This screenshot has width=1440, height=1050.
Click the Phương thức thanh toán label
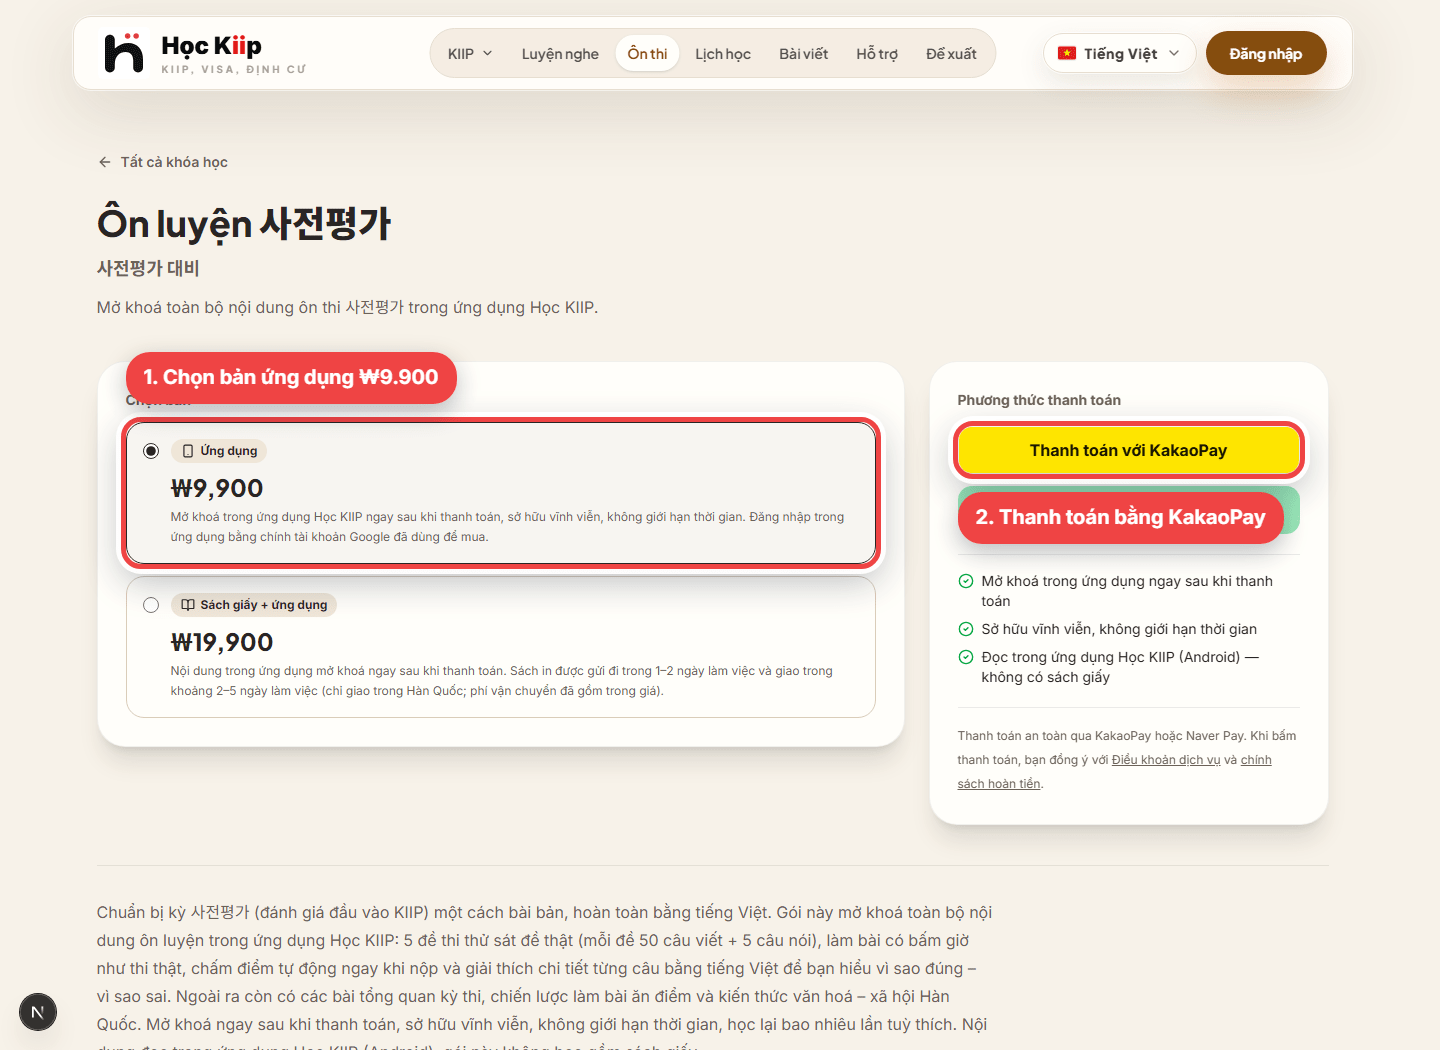pyautogui.click(x=1039, y=400)
